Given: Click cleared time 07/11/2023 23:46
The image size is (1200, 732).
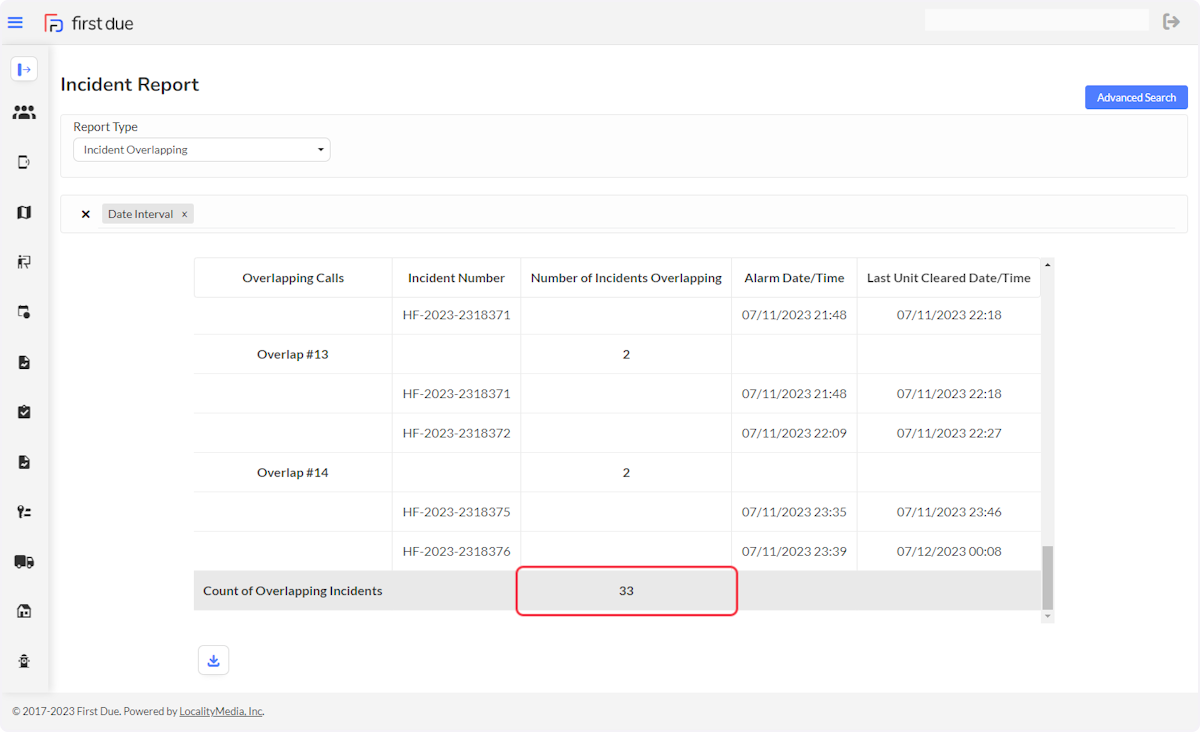Looking at the screenshot, I should pyautogui.click(x=949, y=512).
